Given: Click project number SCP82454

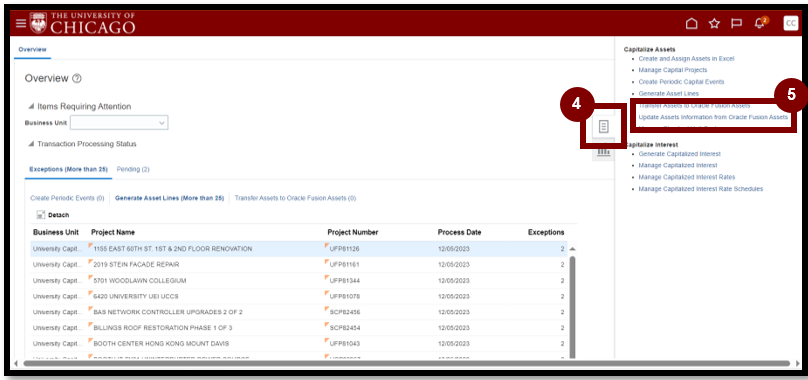Looking at the screenshot, I should (344, 328).
